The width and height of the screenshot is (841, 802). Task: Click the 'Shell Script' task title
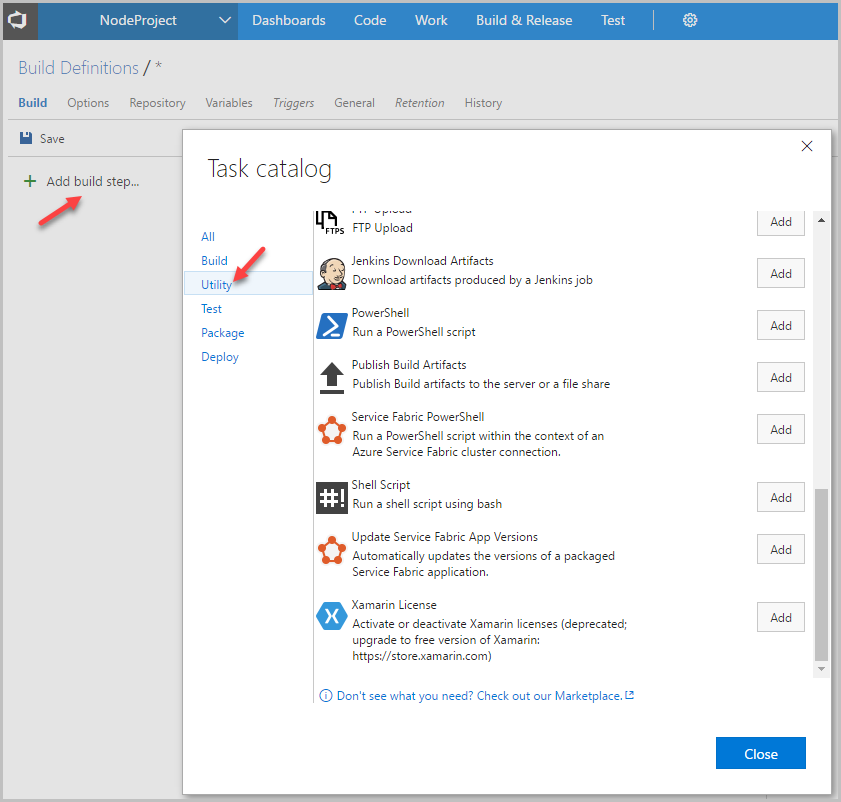pos(381,485)
